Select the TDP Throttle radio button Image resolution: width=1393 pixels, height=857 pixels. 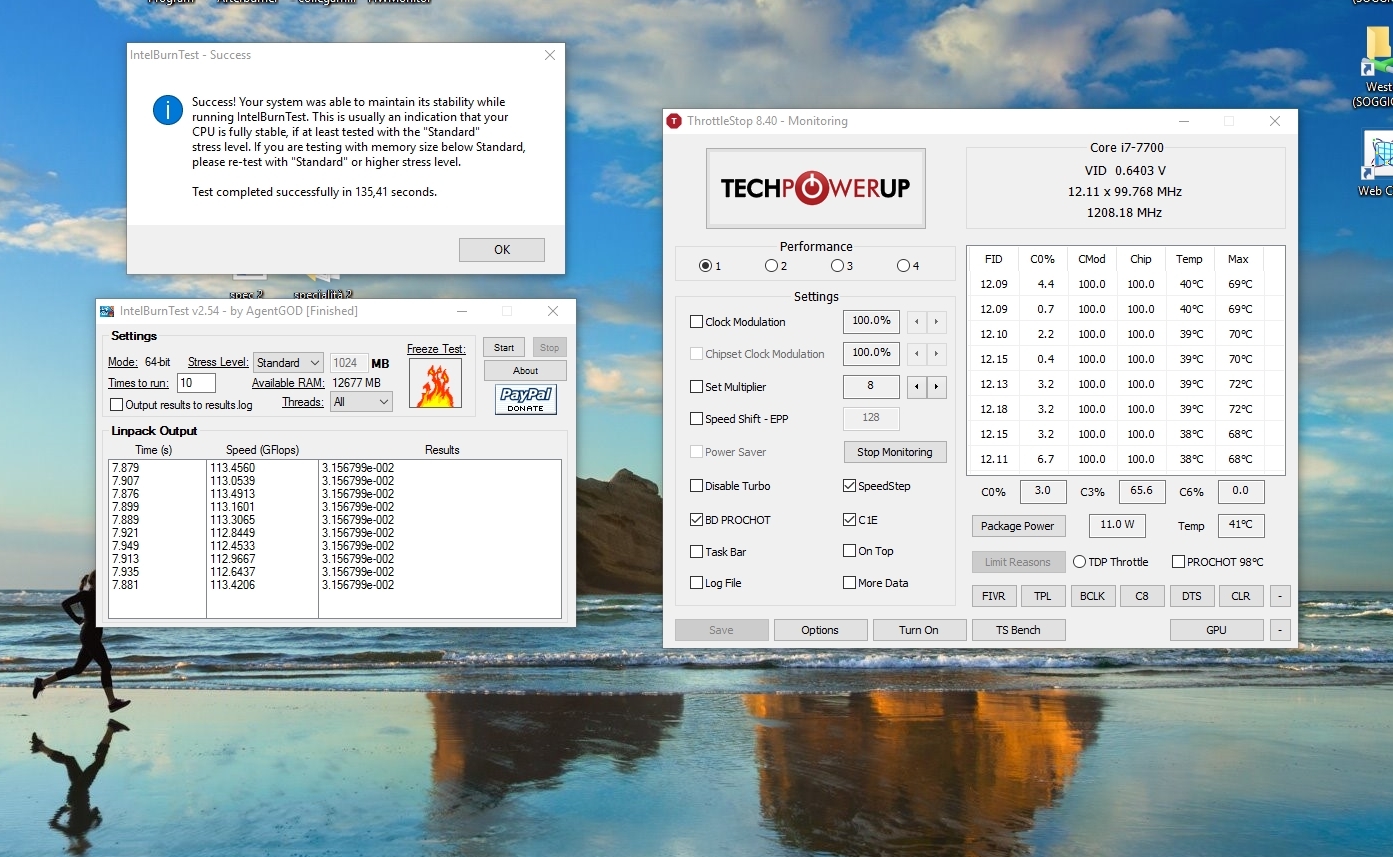click(x=1079, y=562)
